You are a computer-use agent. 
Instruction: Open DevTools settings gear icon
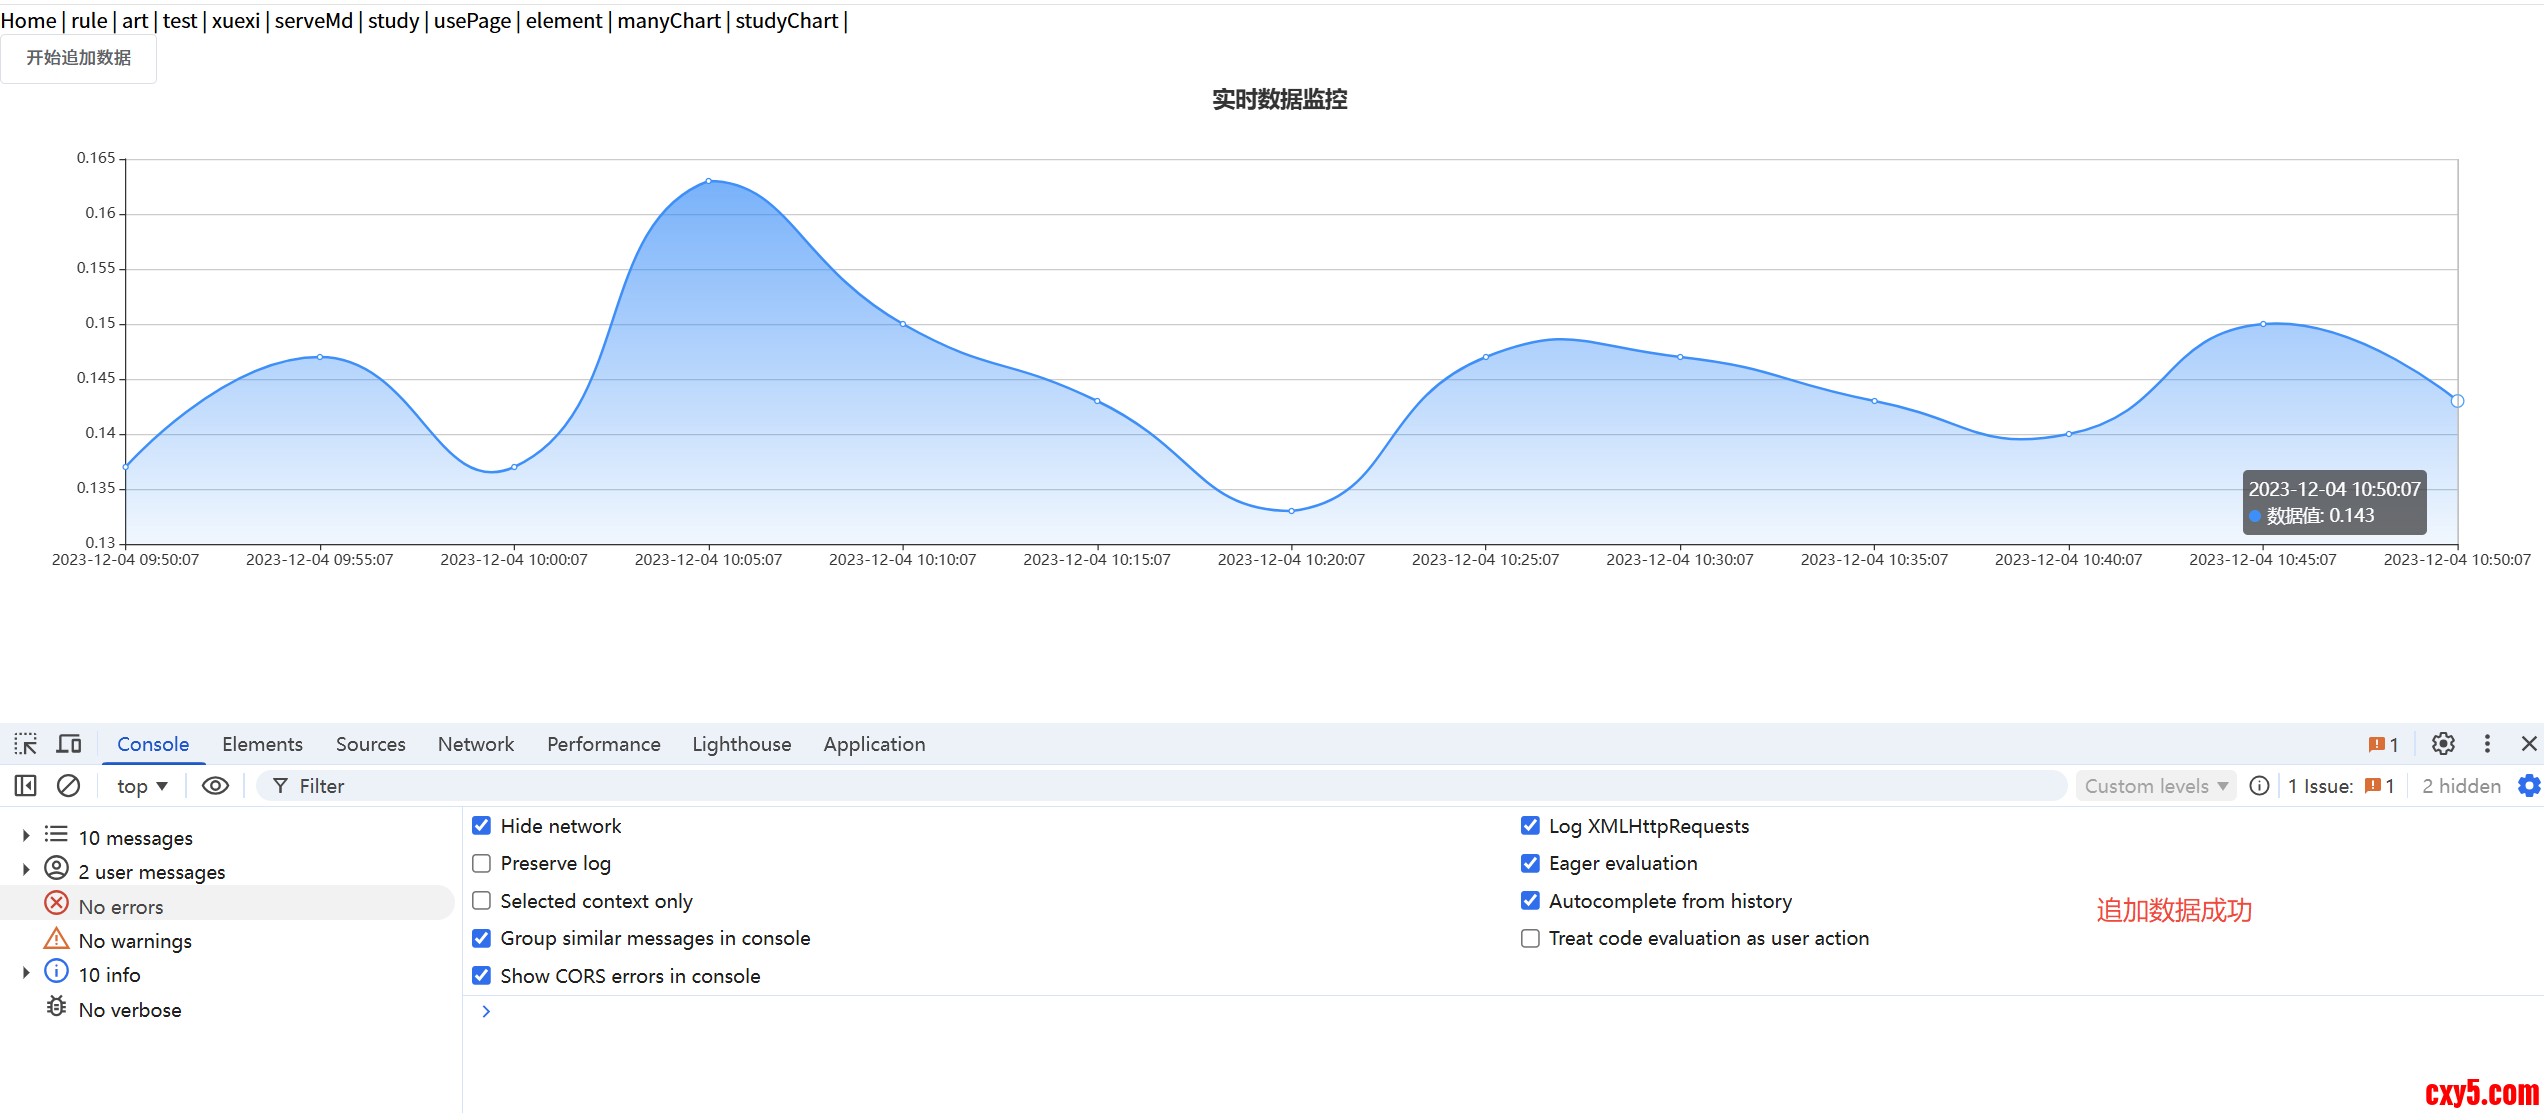[2443, 744]
